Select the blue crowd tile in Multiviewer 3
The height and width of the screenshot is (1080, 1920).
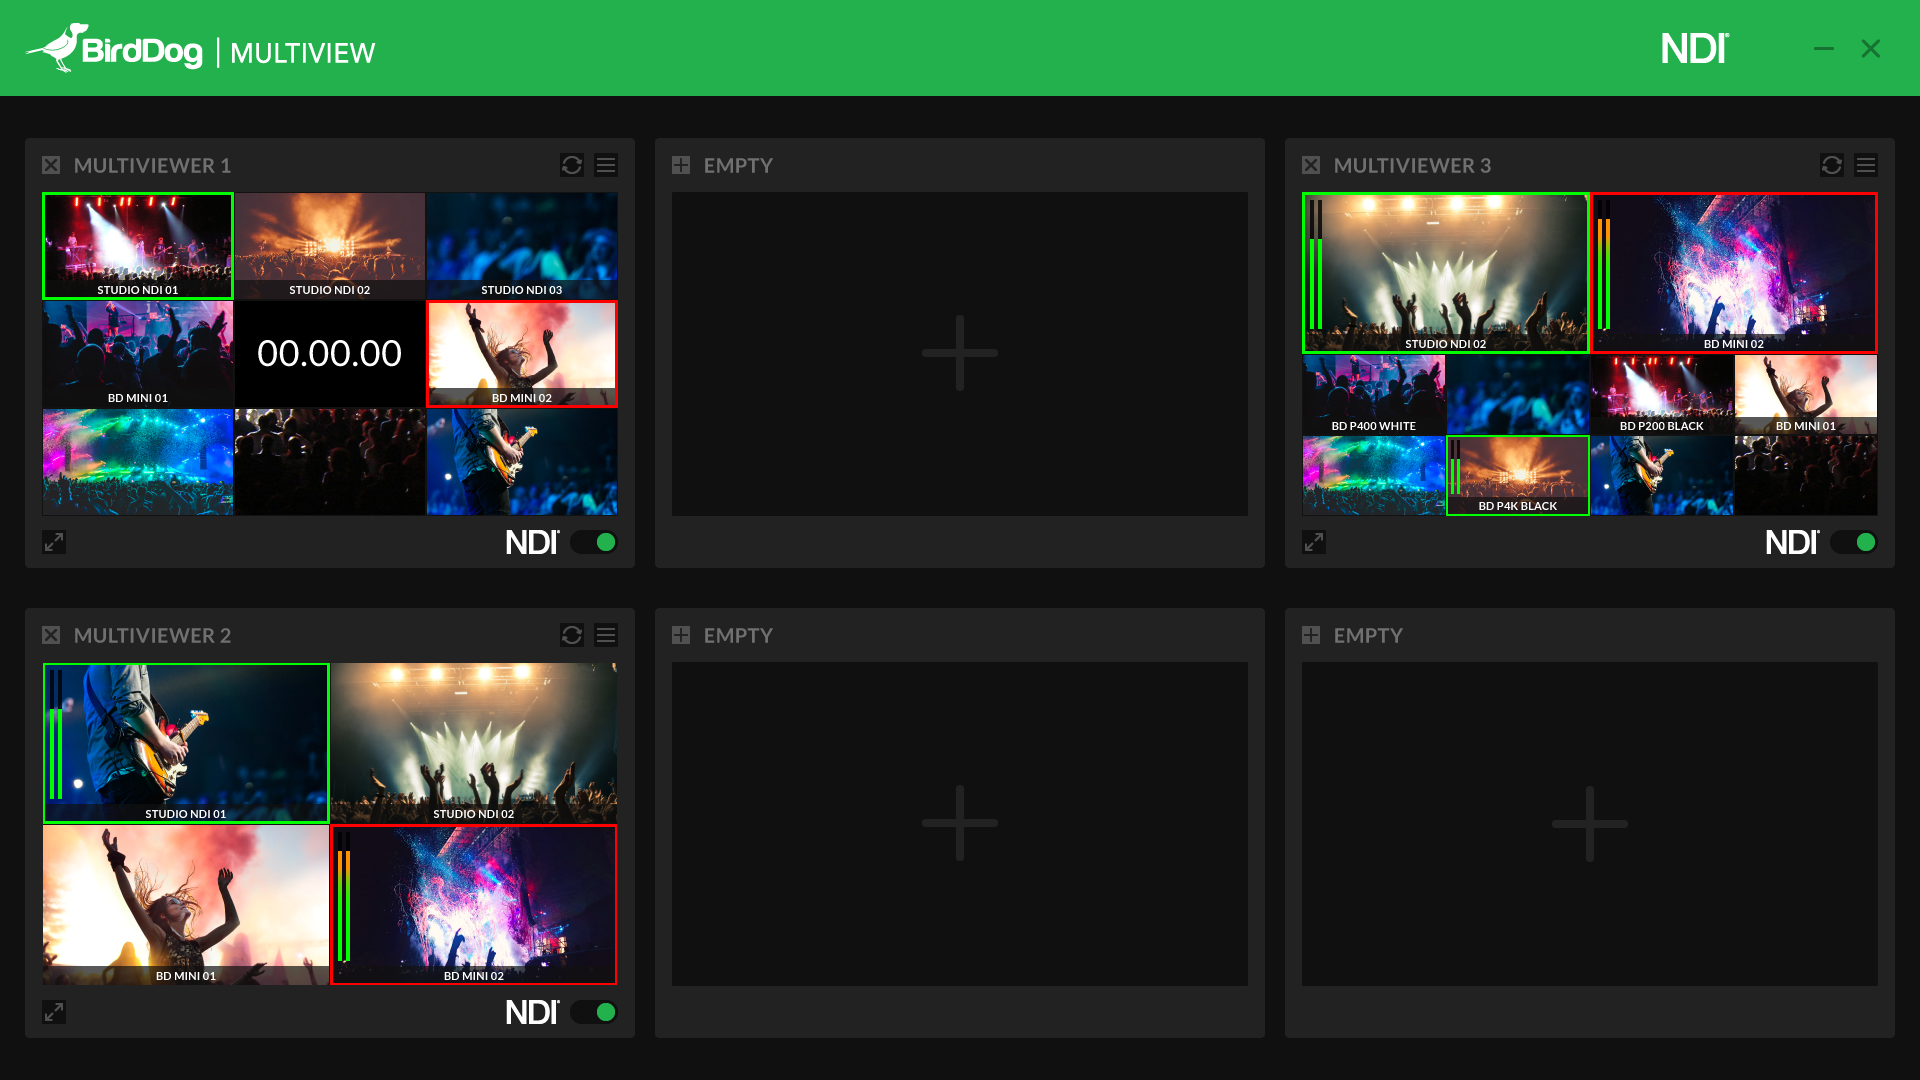[1518, 395]
